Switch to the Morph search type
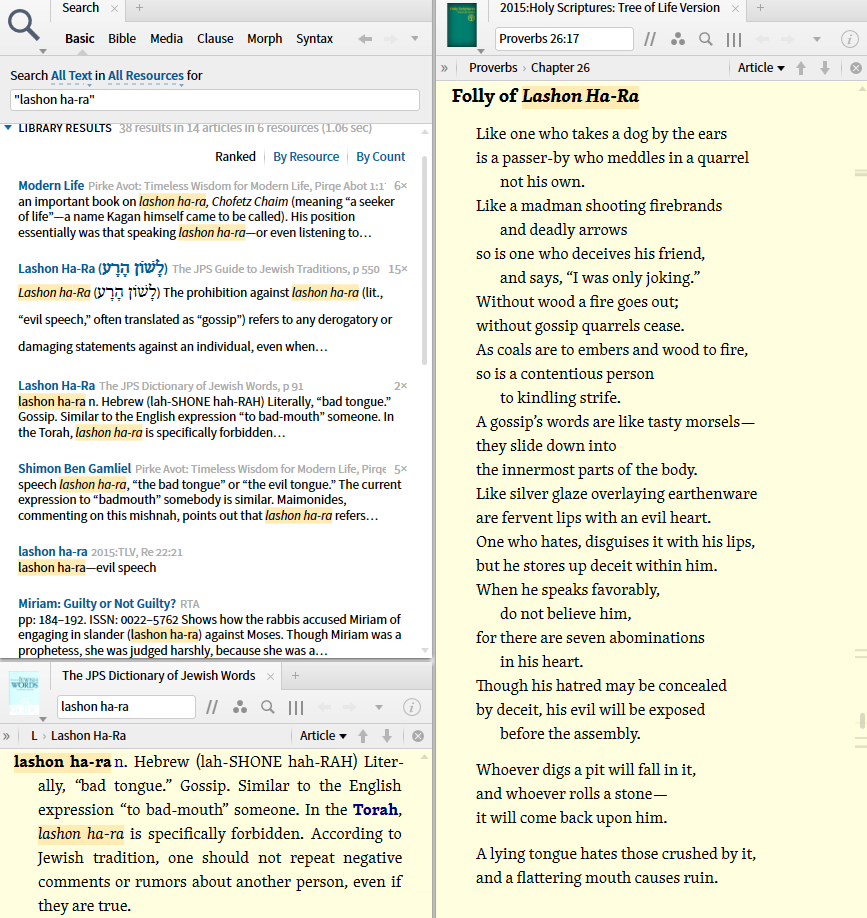The image size is (867, 918). pos(264,39)
